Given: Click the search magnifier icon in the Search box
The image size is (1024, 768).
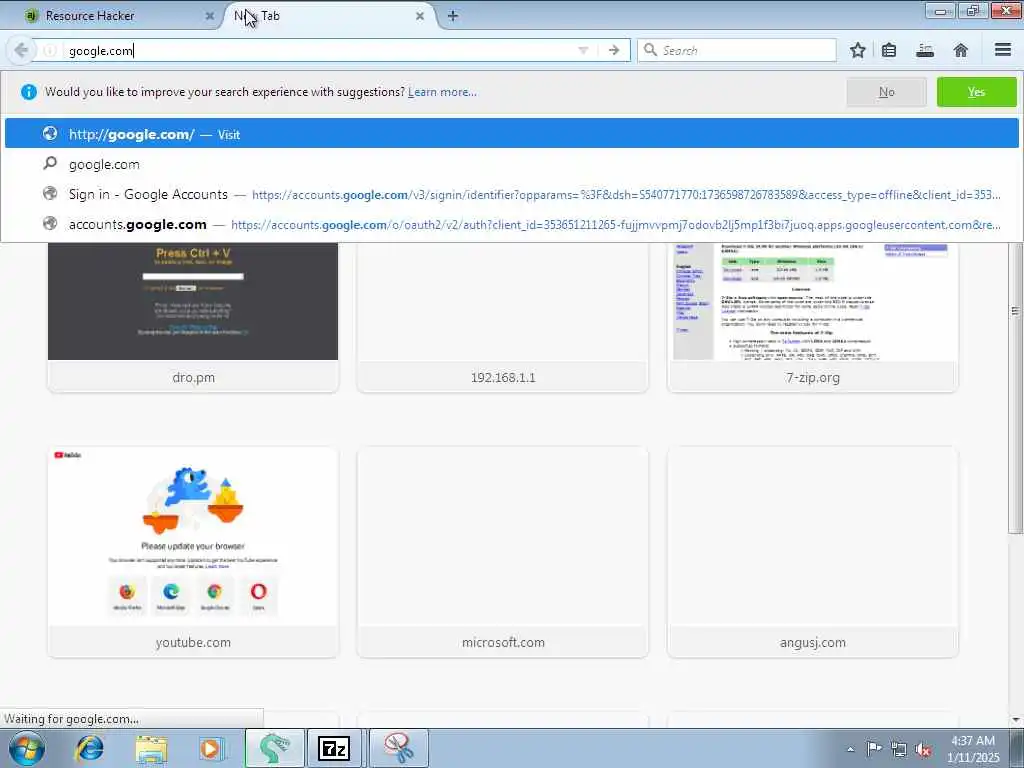Looking at the screenshot, I should (650, 50).
